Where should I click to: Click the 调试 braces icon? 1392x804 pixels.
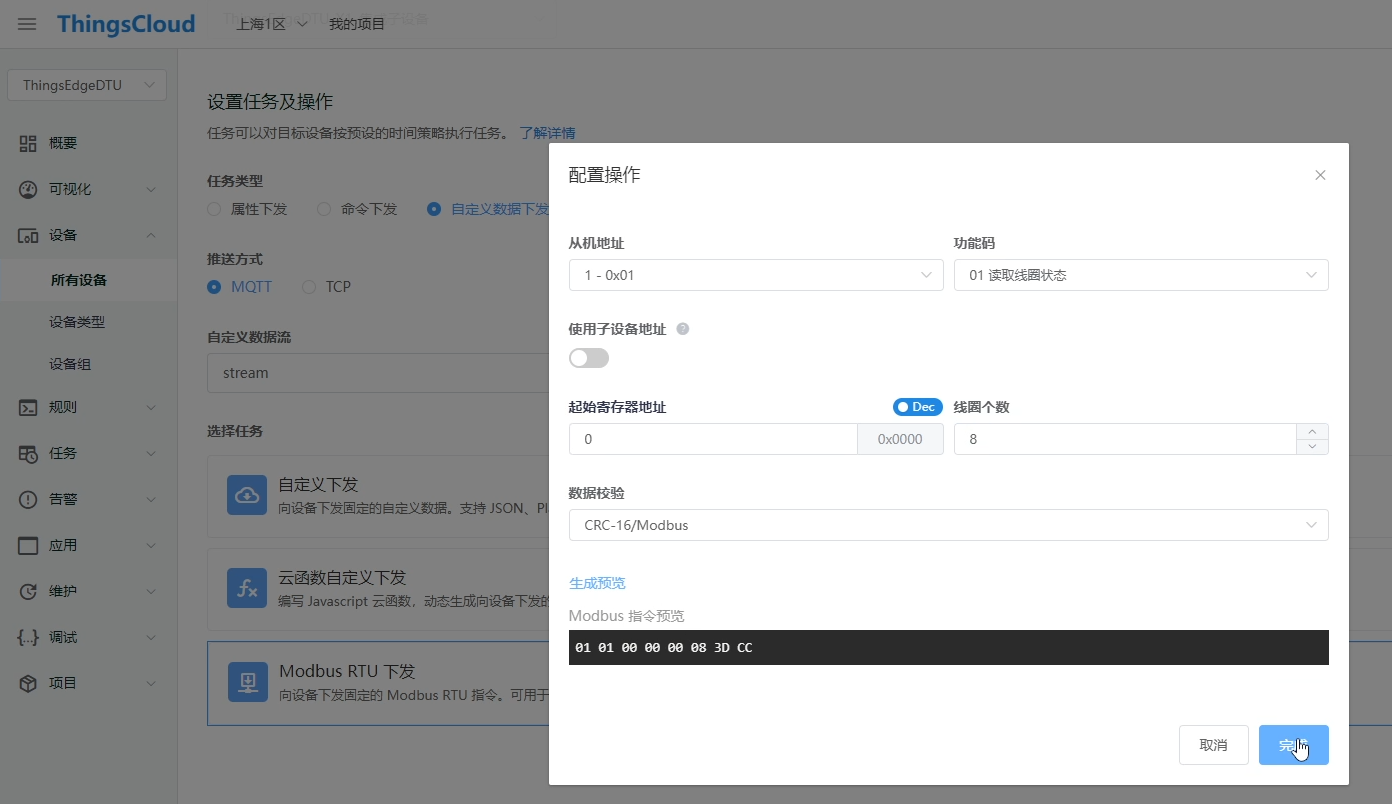(x=28, y=637)
